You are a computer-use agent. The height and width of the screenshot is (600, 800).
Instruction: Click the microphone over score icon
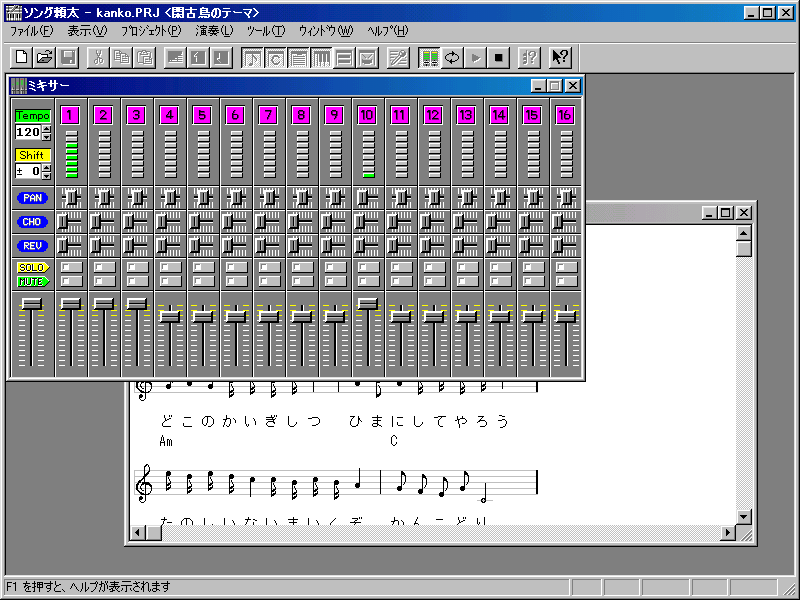398,58
